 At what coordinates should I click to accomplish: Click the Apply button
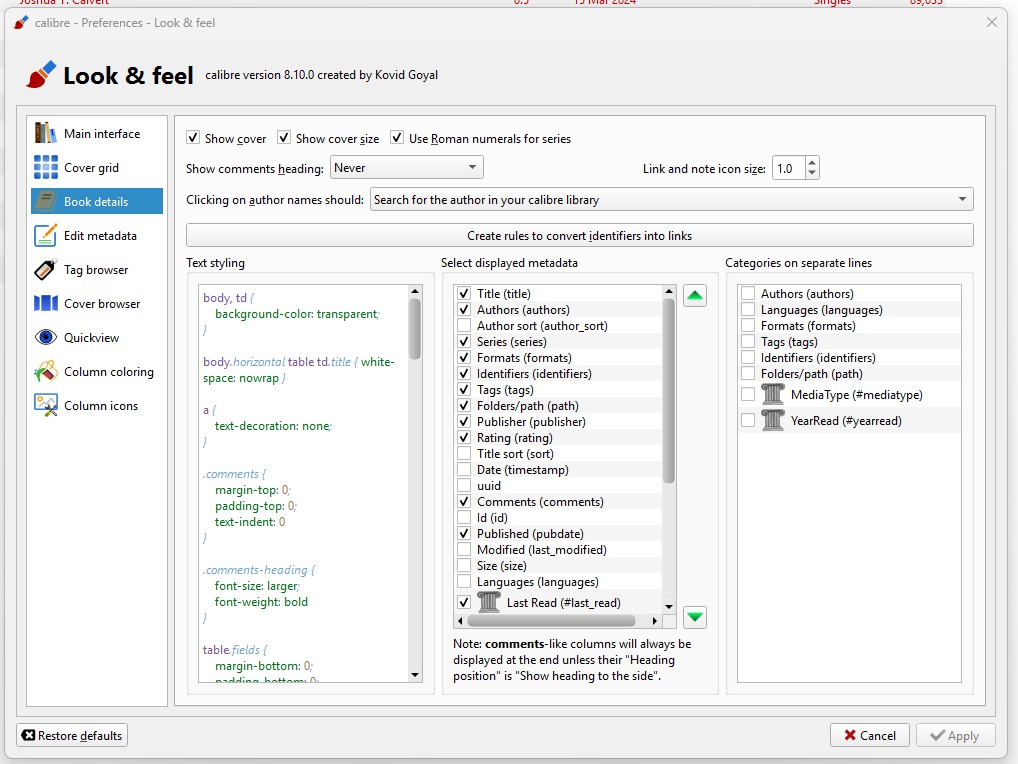click(955, 735)
